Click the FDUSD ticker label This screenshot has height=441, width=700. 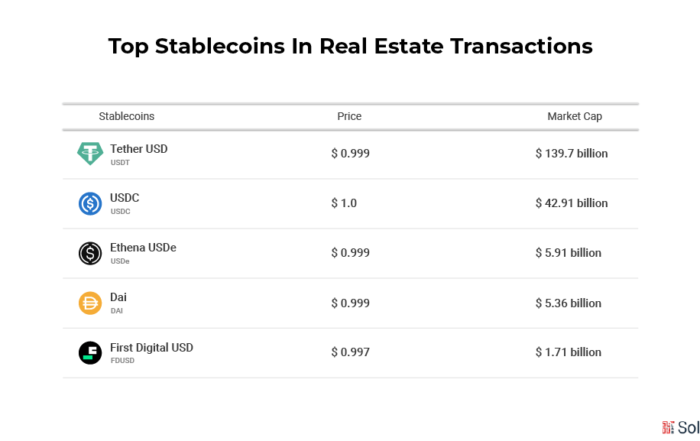click(122, 361)
